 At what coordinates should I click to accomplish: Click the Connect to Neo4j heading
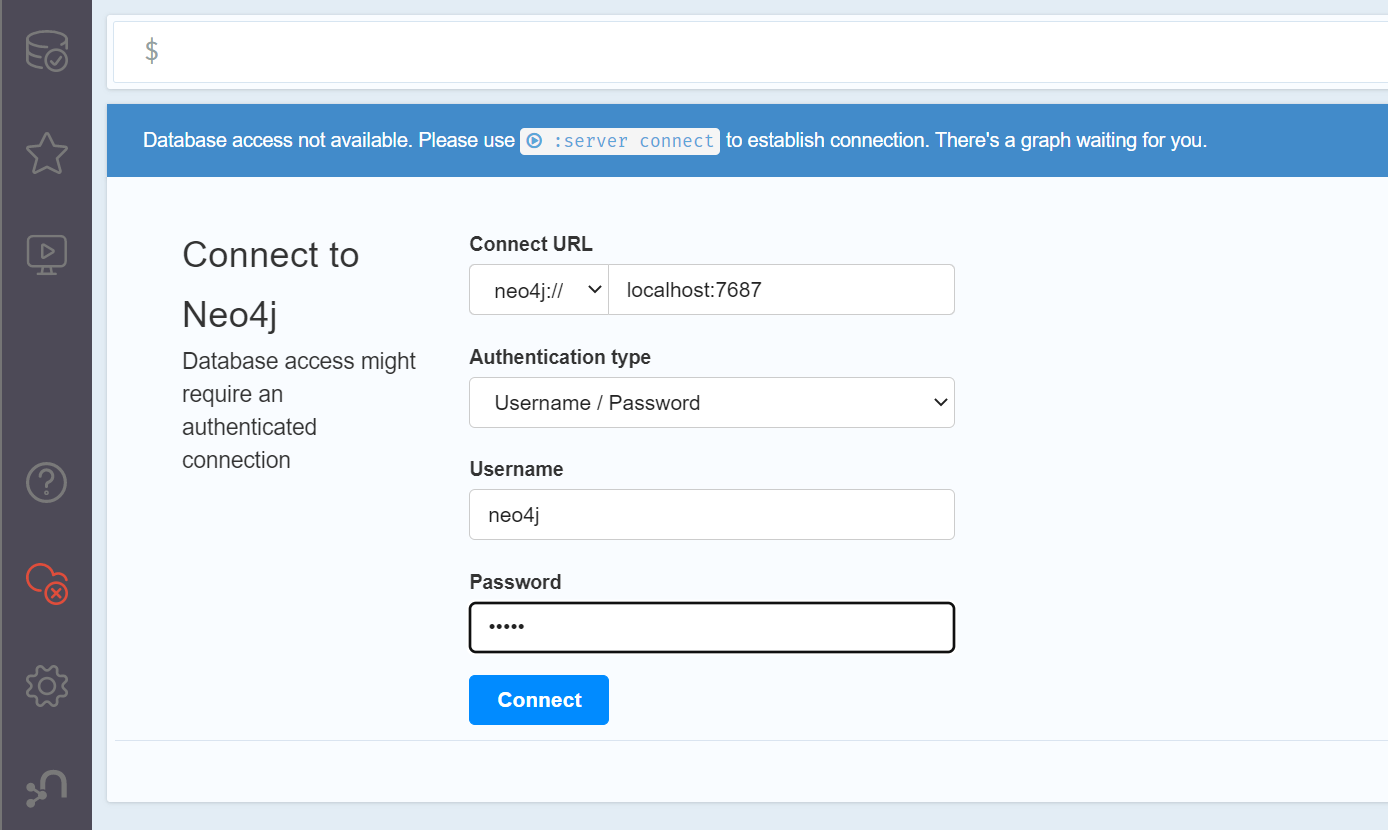[270, 285]
